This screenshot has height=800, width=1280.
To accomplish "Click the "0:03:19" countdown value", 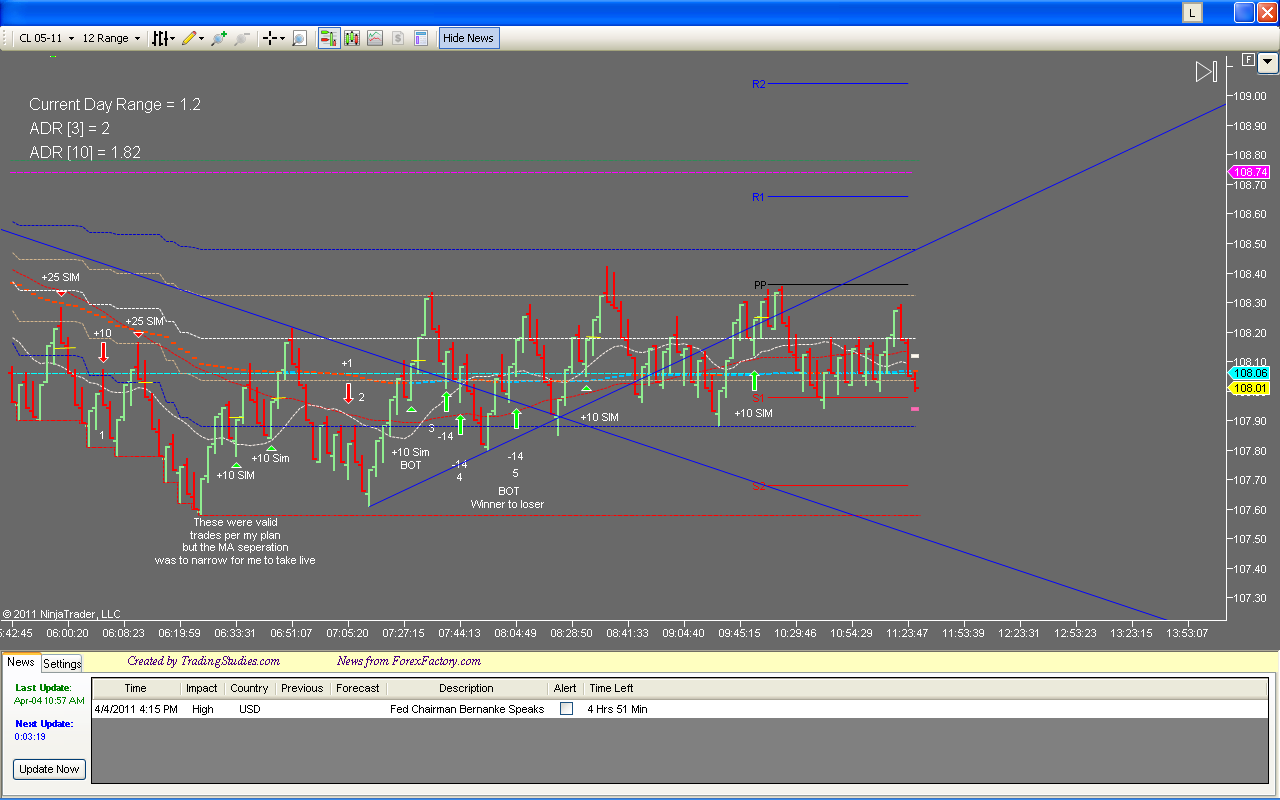I will [32, 736].
